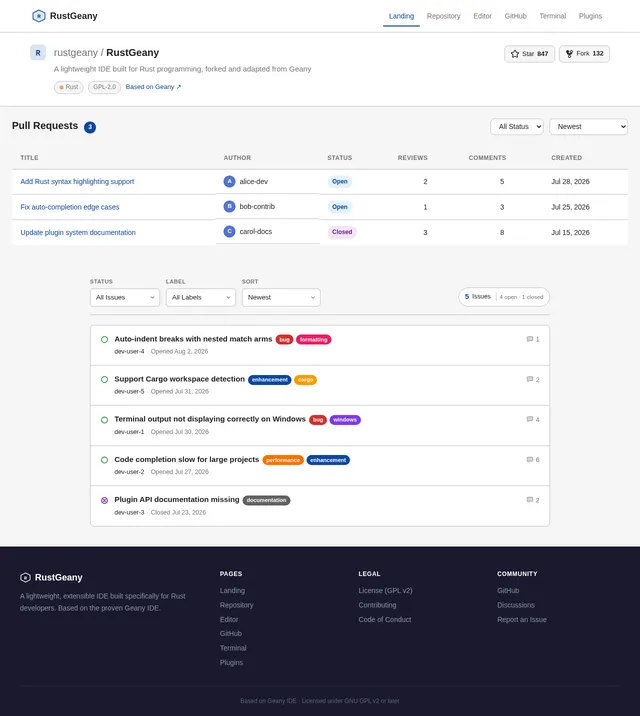
Task: Open Add Rust syntax highlighting support PR
Action: tap(77, 181)
